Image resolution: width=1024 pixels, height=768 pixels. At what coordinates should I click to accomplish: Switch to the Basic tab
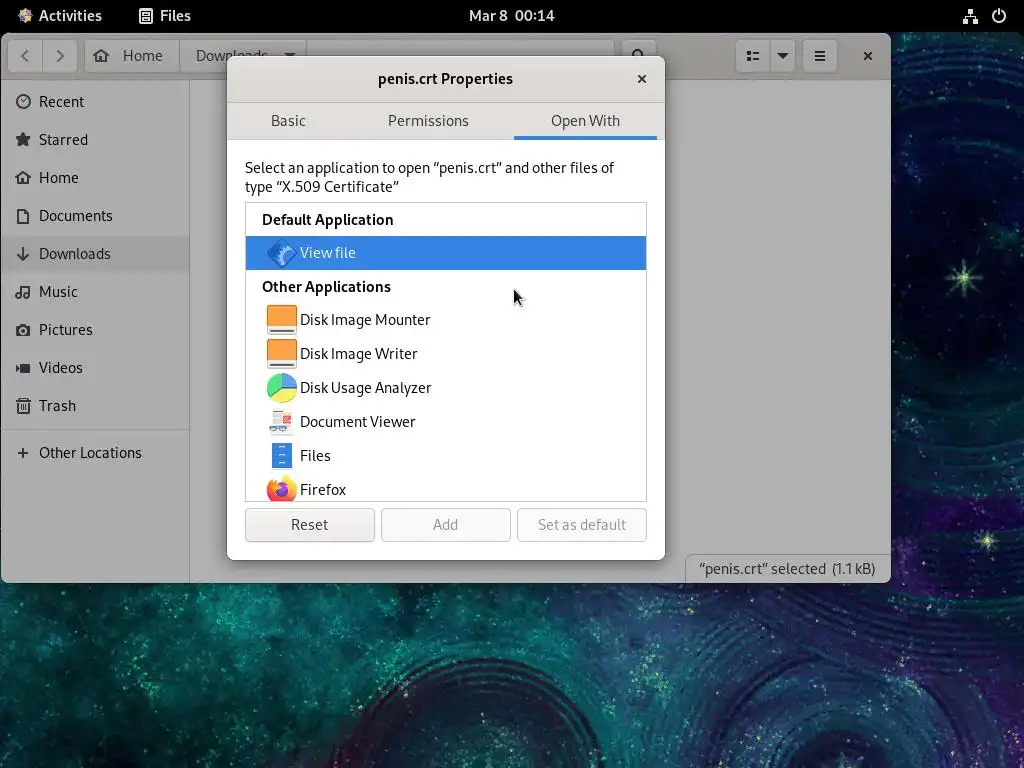[288, 121]
